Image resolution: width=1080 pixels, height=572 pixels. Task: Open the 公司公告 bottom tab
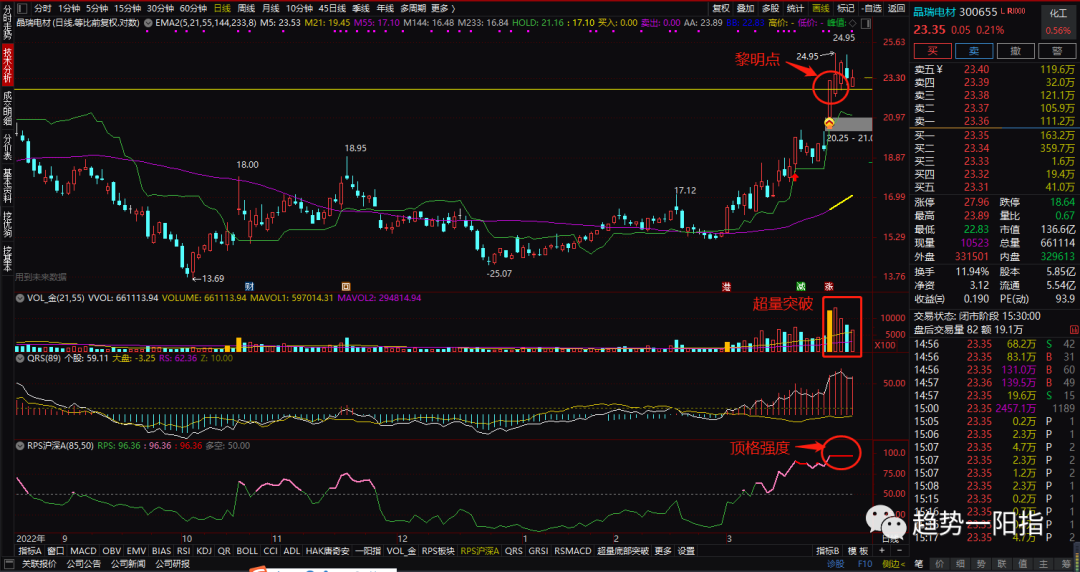click(83, 564)
